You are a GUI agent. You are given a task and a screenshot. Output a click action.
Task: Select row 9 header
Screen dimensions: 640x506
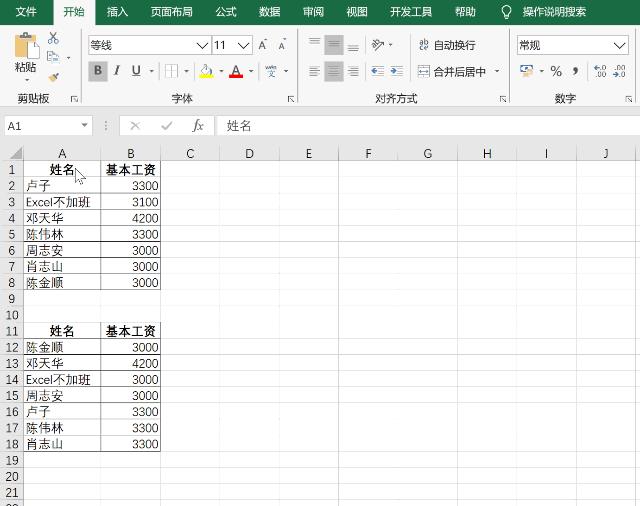click(x=12, y=299)
